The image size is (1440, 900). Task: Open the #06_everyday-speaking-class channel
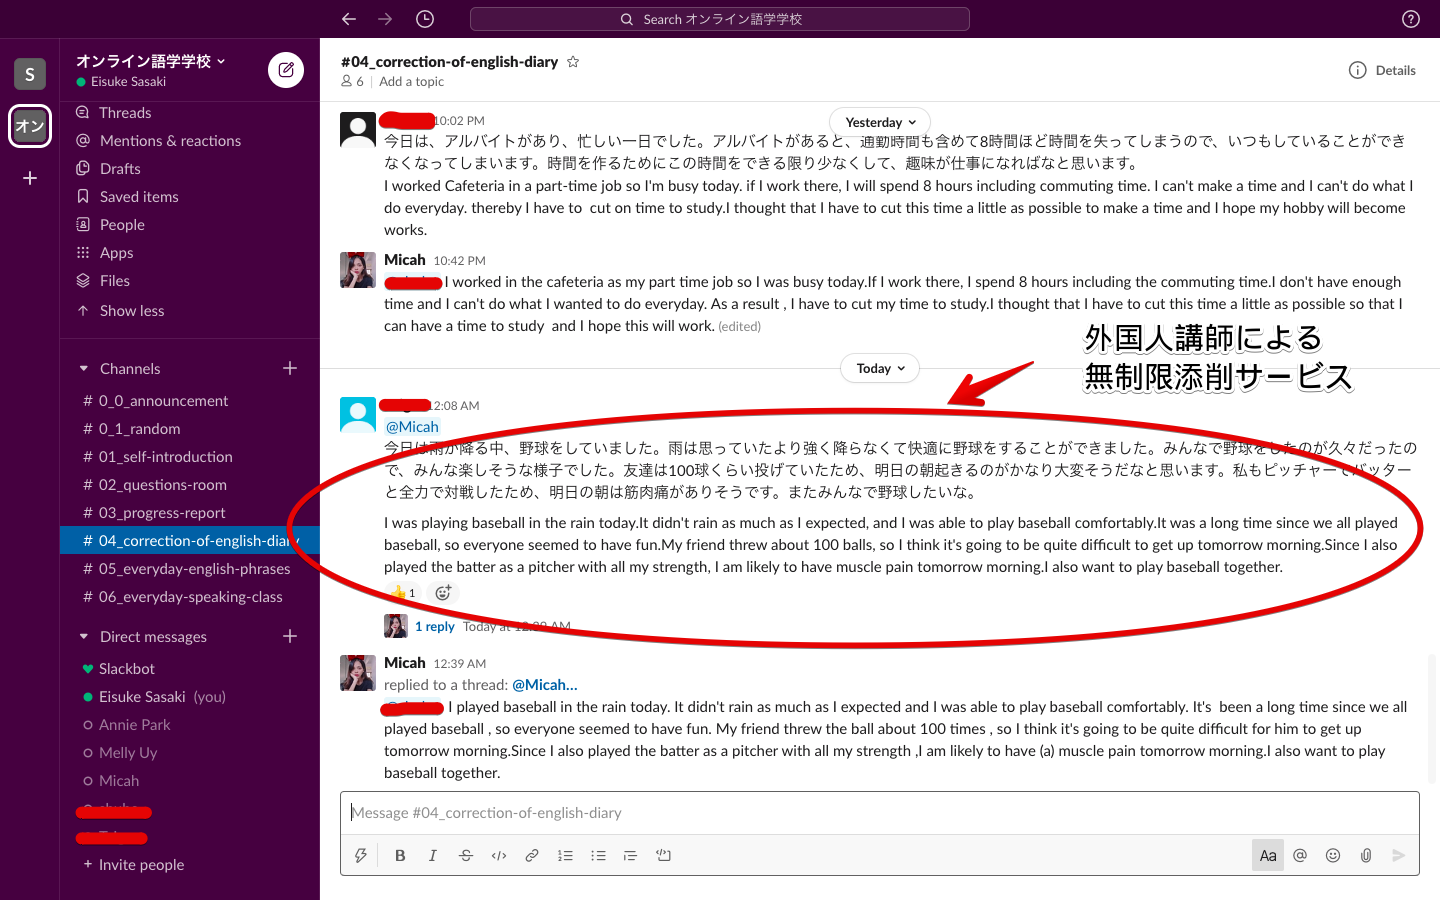click(190, 597)
